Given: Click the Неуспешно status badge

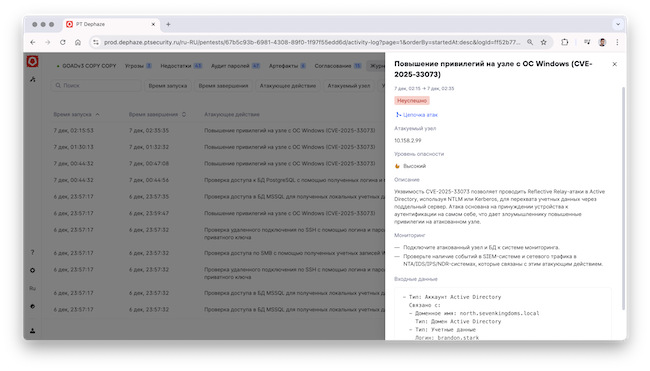Looking at the screenshot, I should tap(412, 101).
